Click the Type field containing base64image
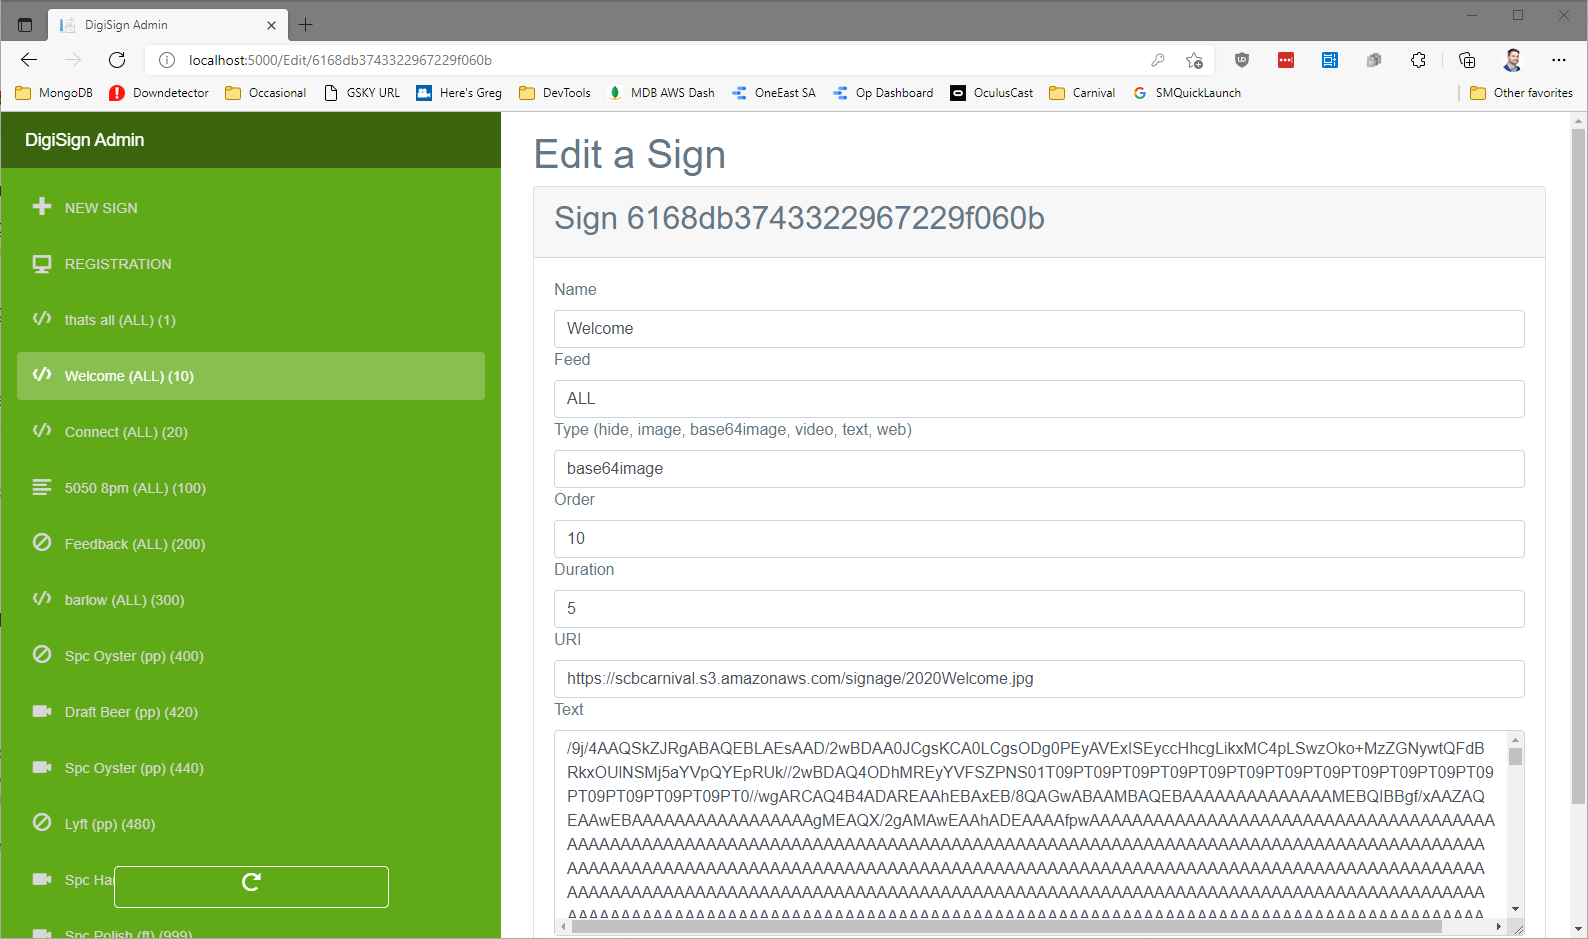The width and height of the screenshot is (1588, 939). pos(1039,469)
